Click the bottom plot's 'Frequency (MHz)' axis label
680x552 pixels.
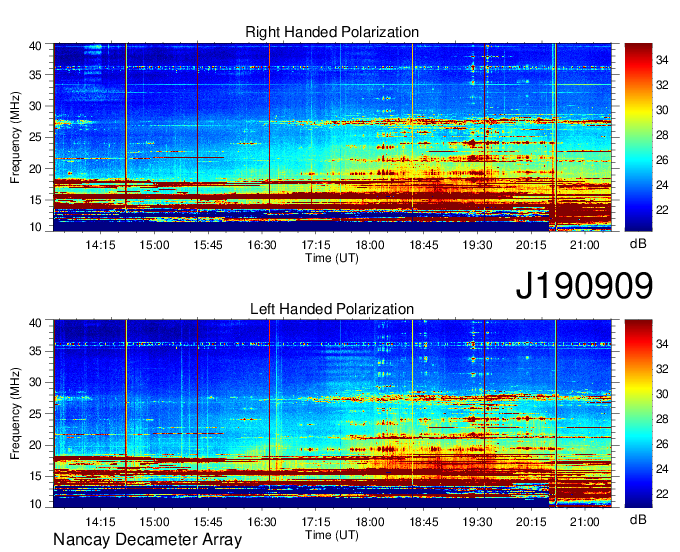pos(15,414)
